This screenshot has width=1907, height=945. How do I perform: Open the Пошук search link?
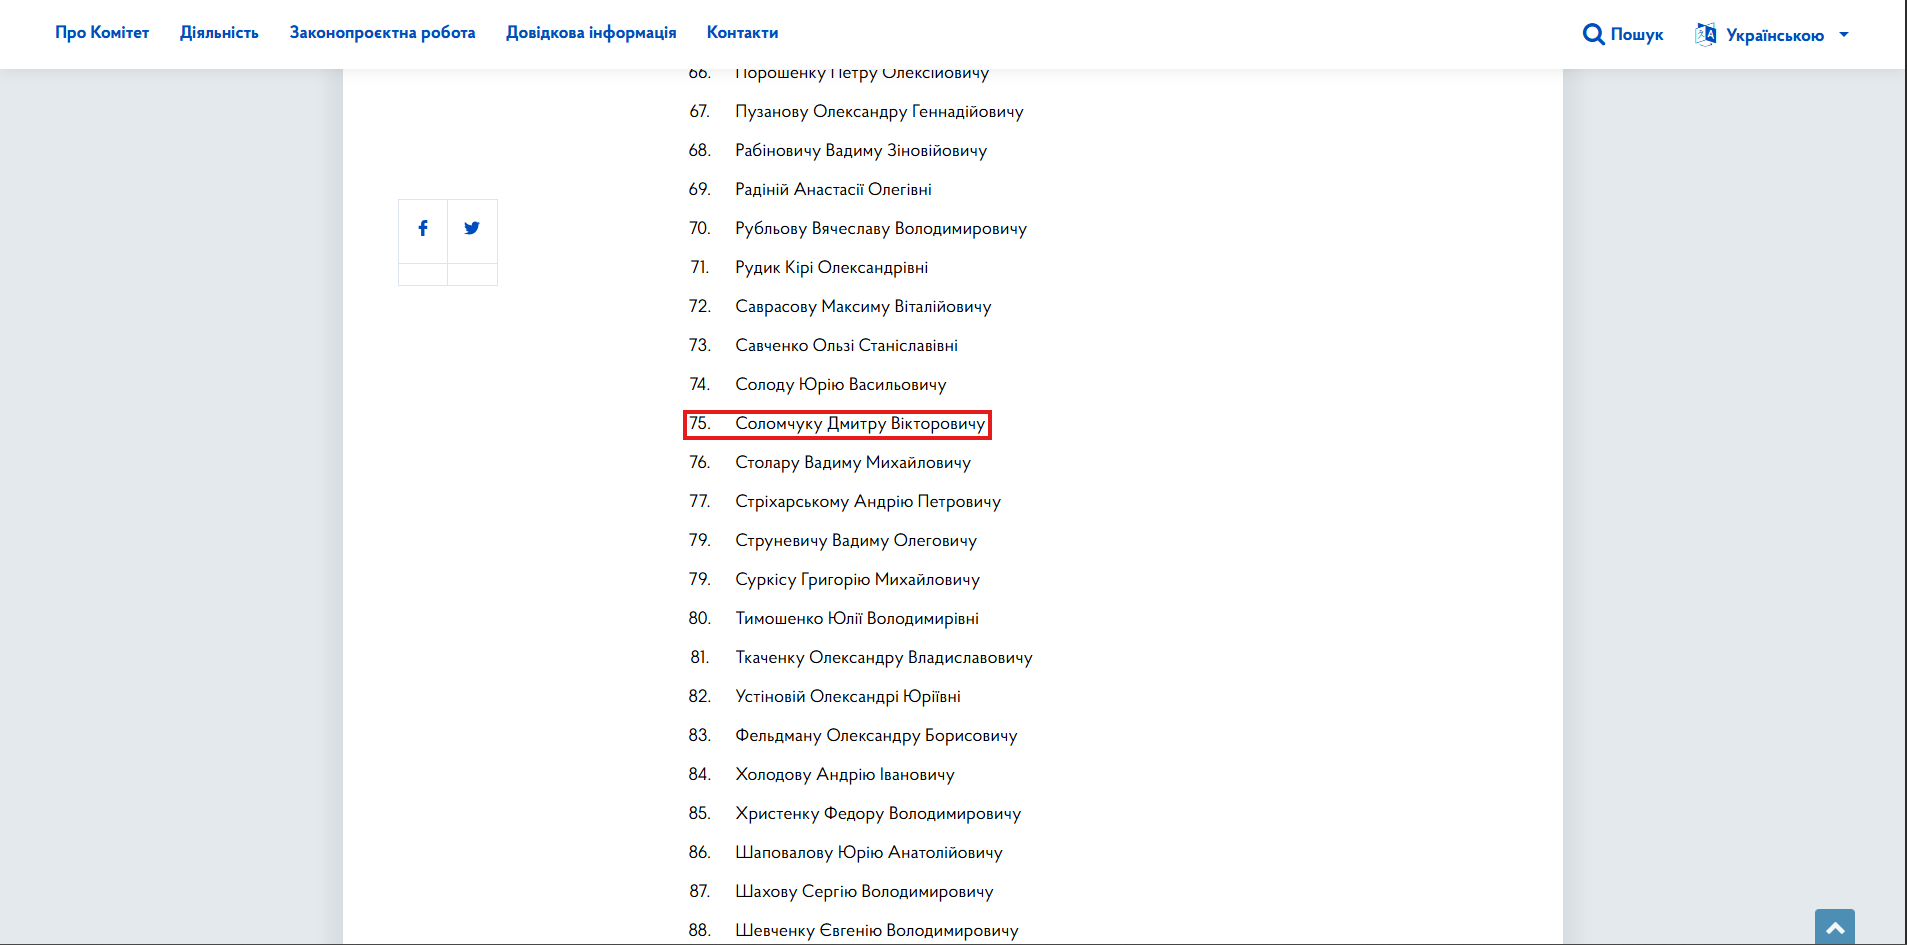click(1637, 35)
